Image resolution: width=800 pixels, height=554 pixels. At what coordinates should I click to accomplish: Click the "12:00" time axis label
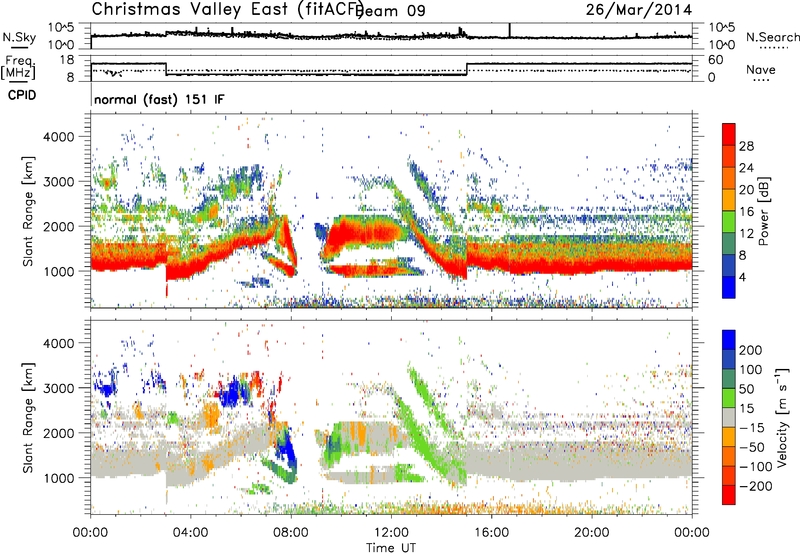tap(391, 533)
